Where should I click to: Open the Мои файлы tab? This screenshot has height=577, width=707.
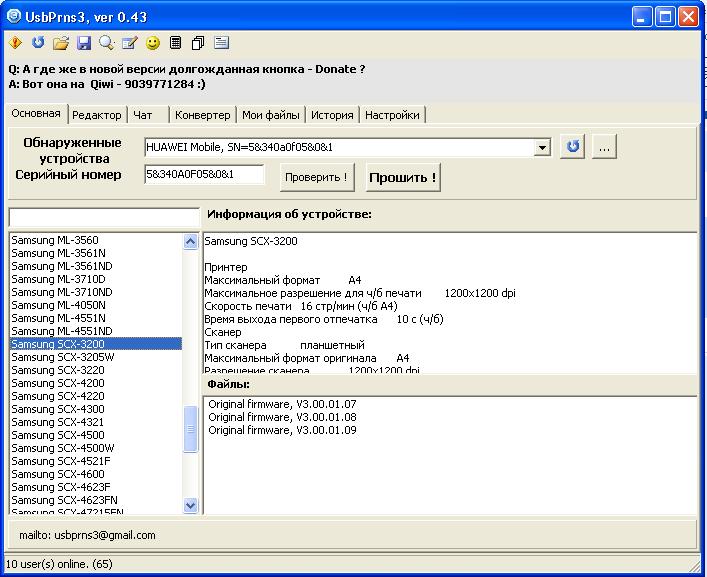tap(271, 115)
